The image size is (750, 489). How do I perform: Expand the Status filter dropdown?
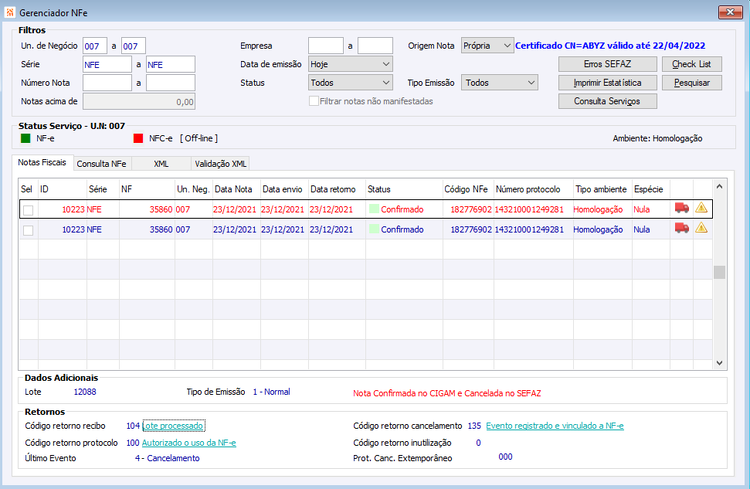pos(351,83)
